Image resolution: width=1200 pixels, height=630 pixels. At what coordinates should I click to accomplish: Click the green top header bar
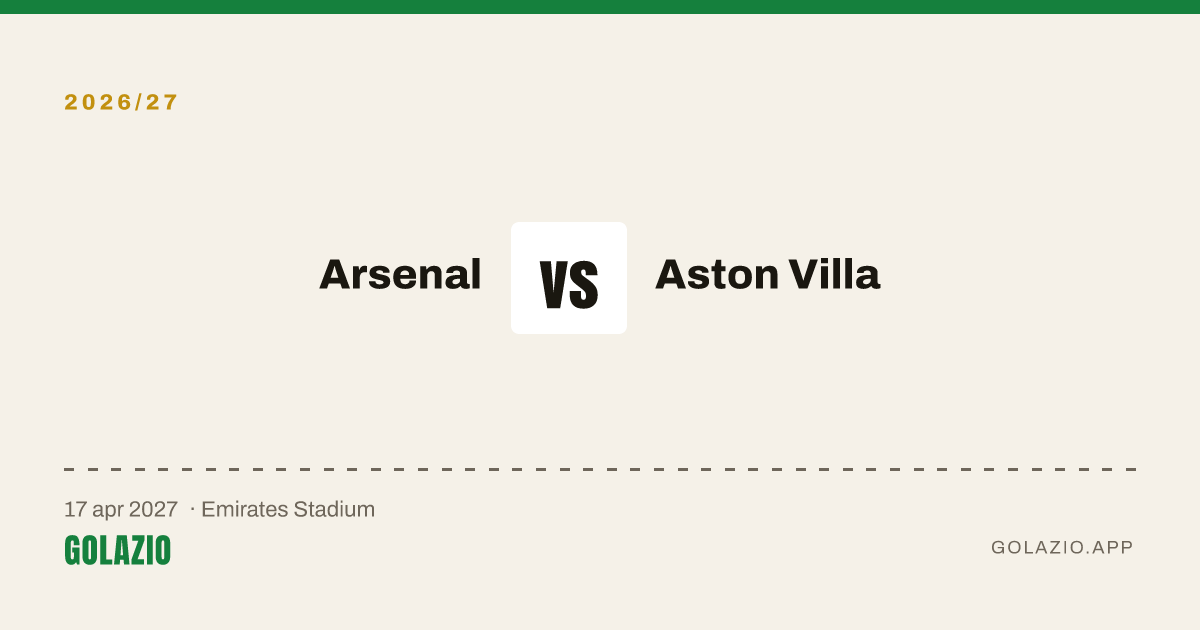(x=600, y=7)
